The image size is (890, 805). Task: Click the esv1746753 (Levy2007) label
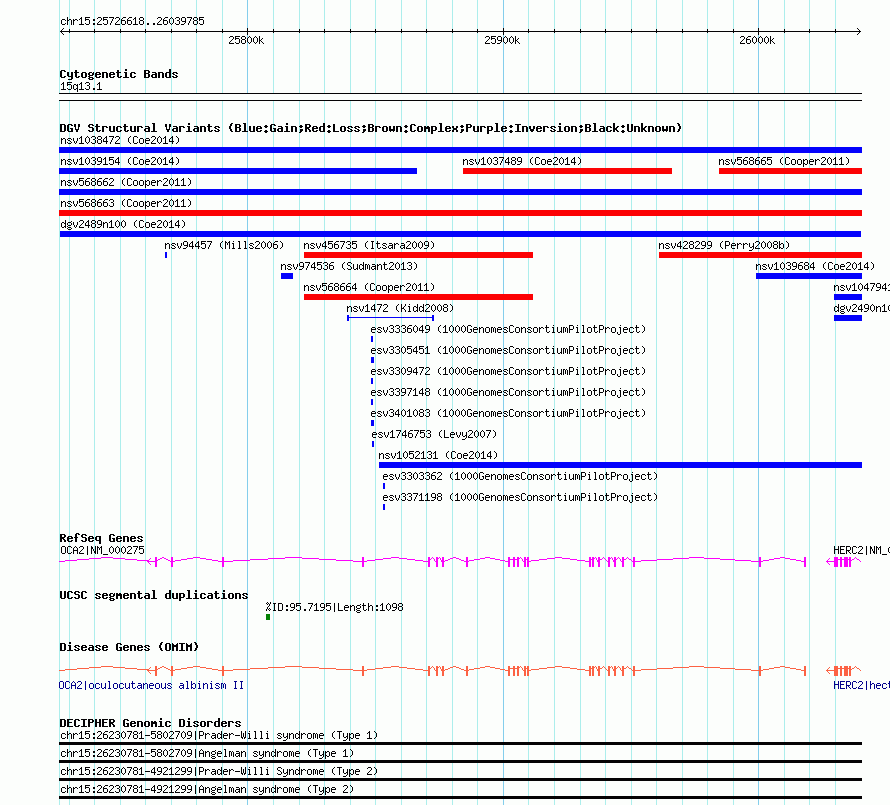tap(434, 434)
